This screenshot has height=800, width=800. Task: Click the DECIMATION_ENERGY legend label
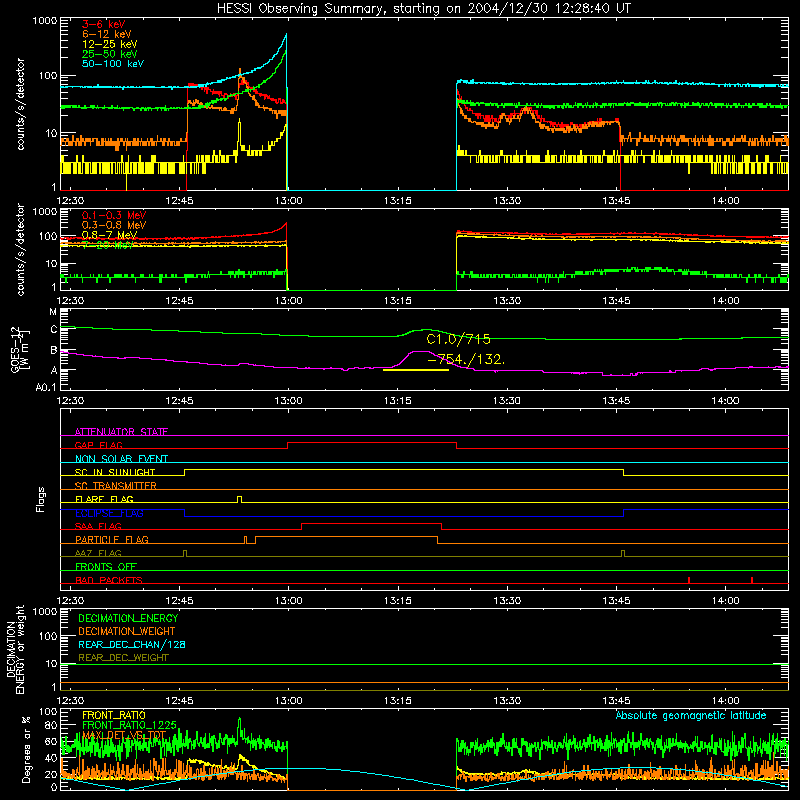pos(128,618)
